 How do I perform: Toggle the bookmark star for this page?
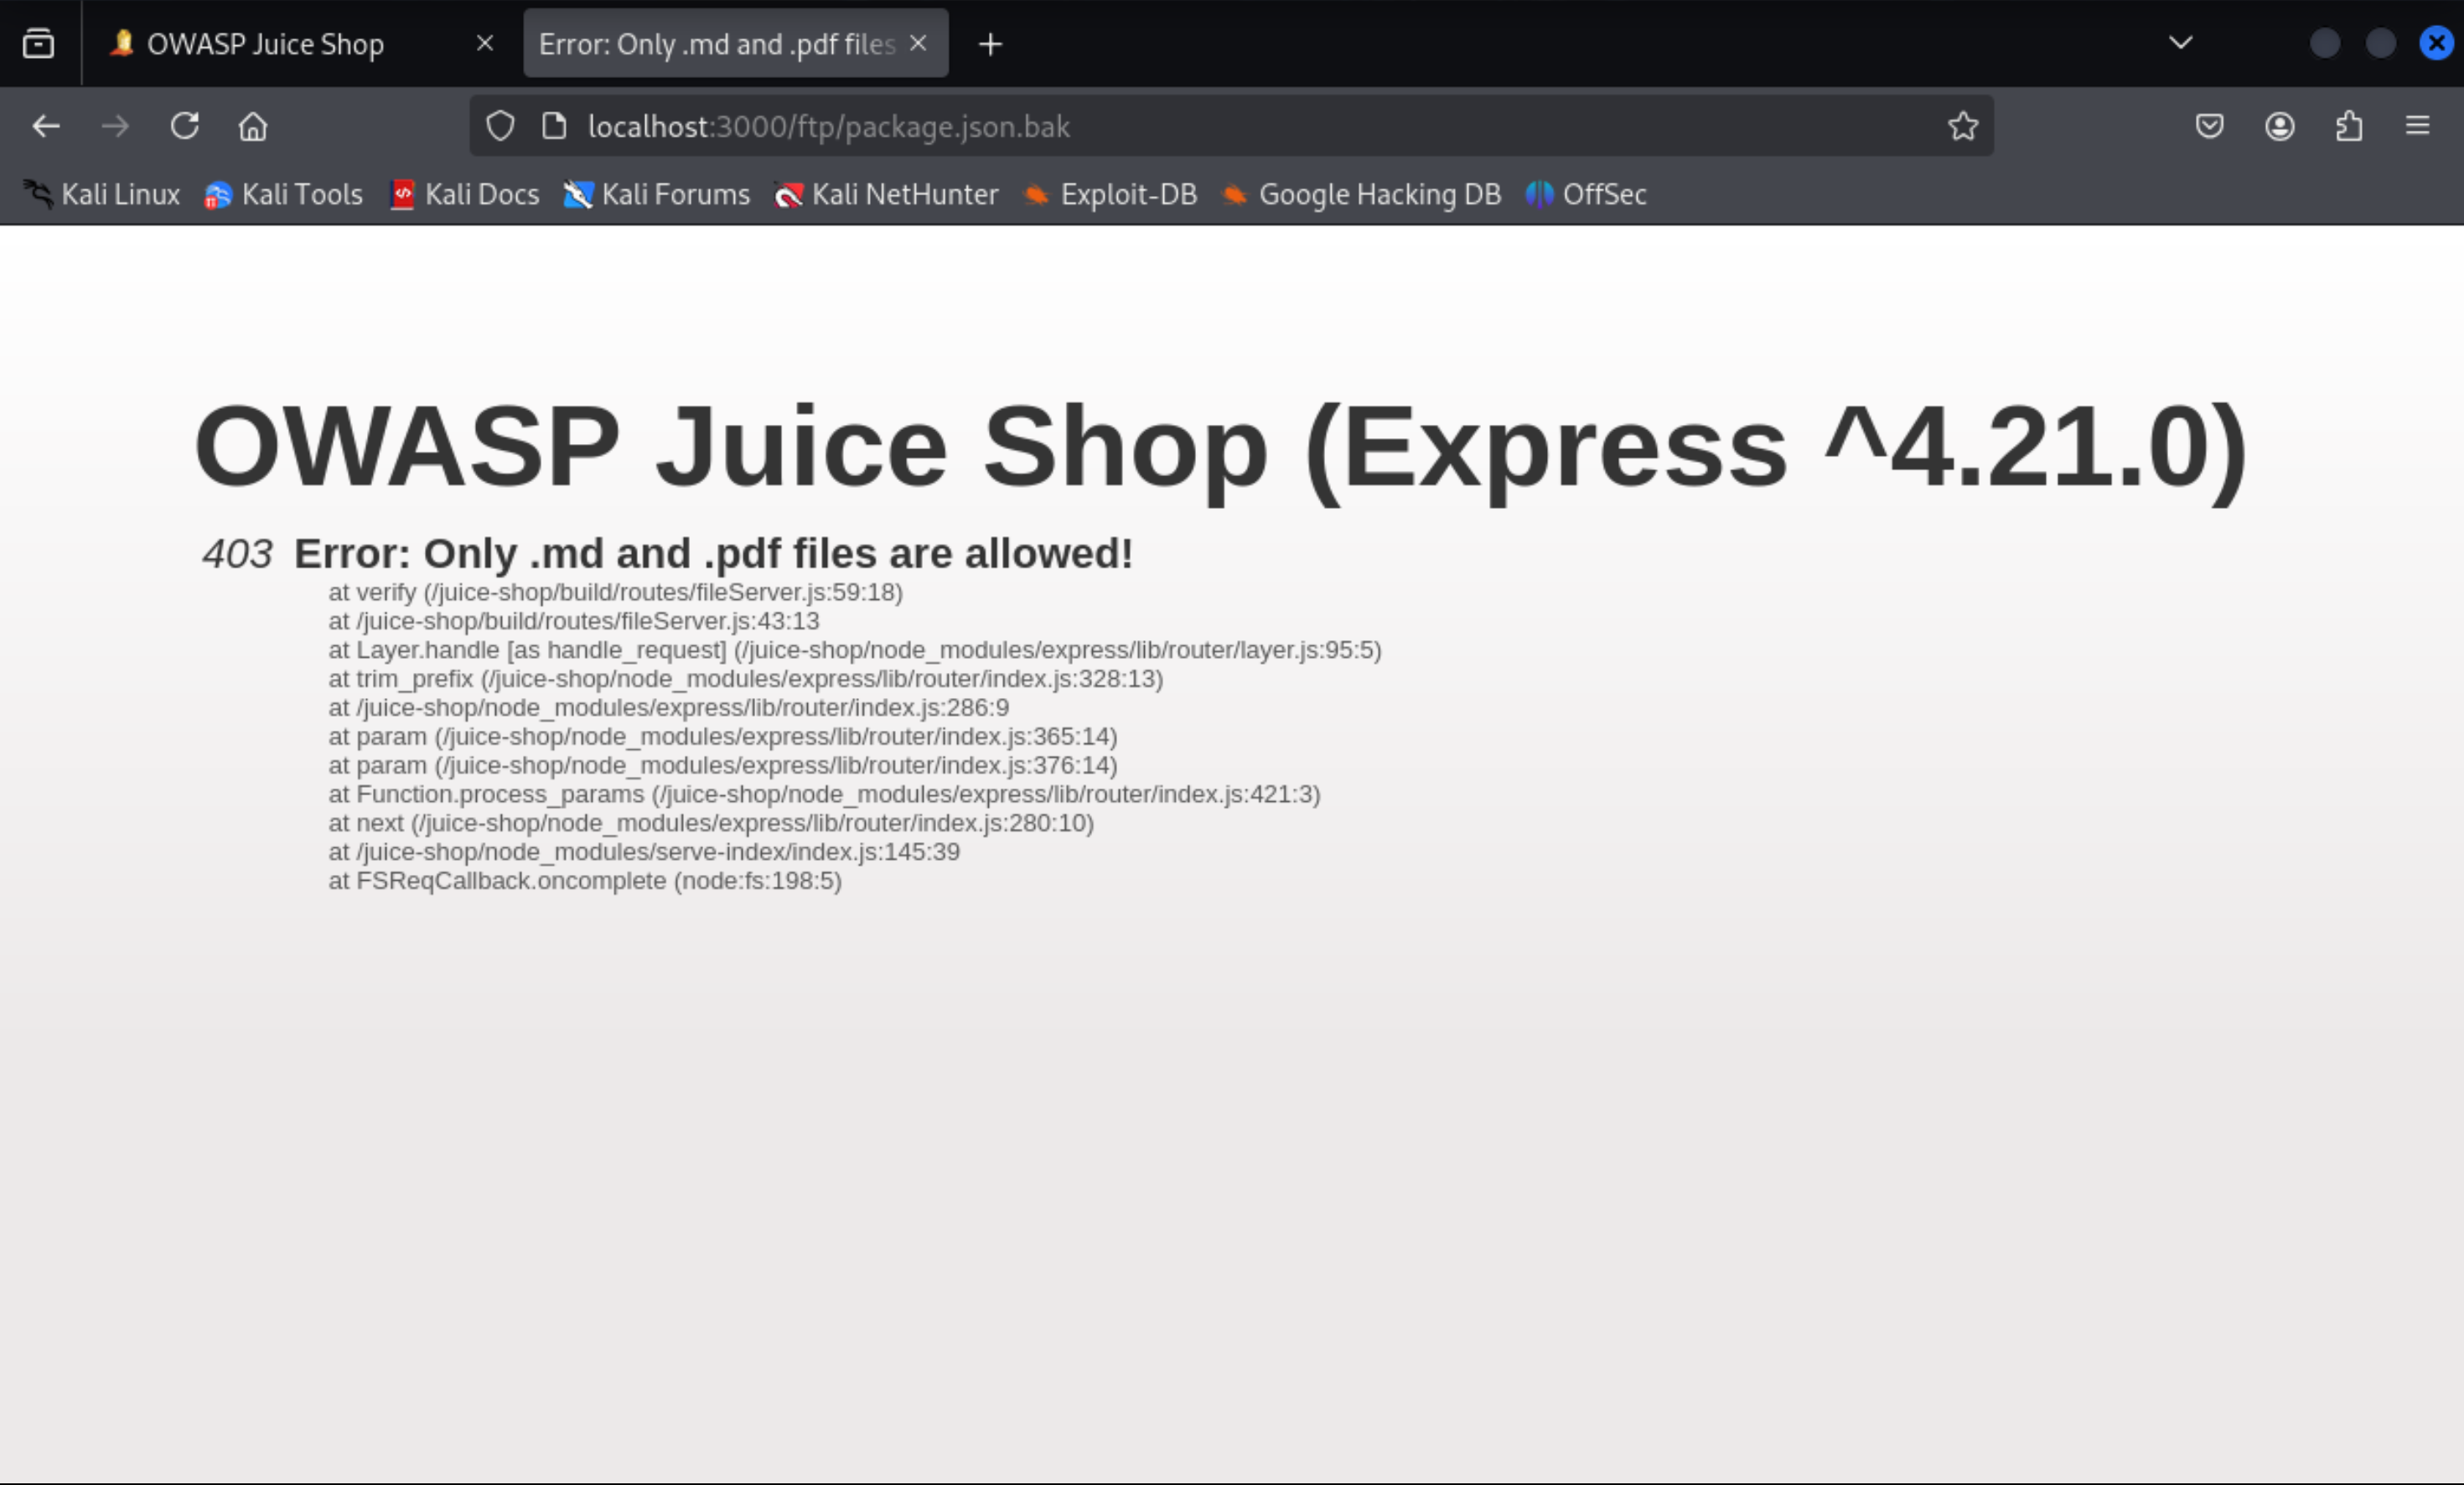coord(1961,126)
